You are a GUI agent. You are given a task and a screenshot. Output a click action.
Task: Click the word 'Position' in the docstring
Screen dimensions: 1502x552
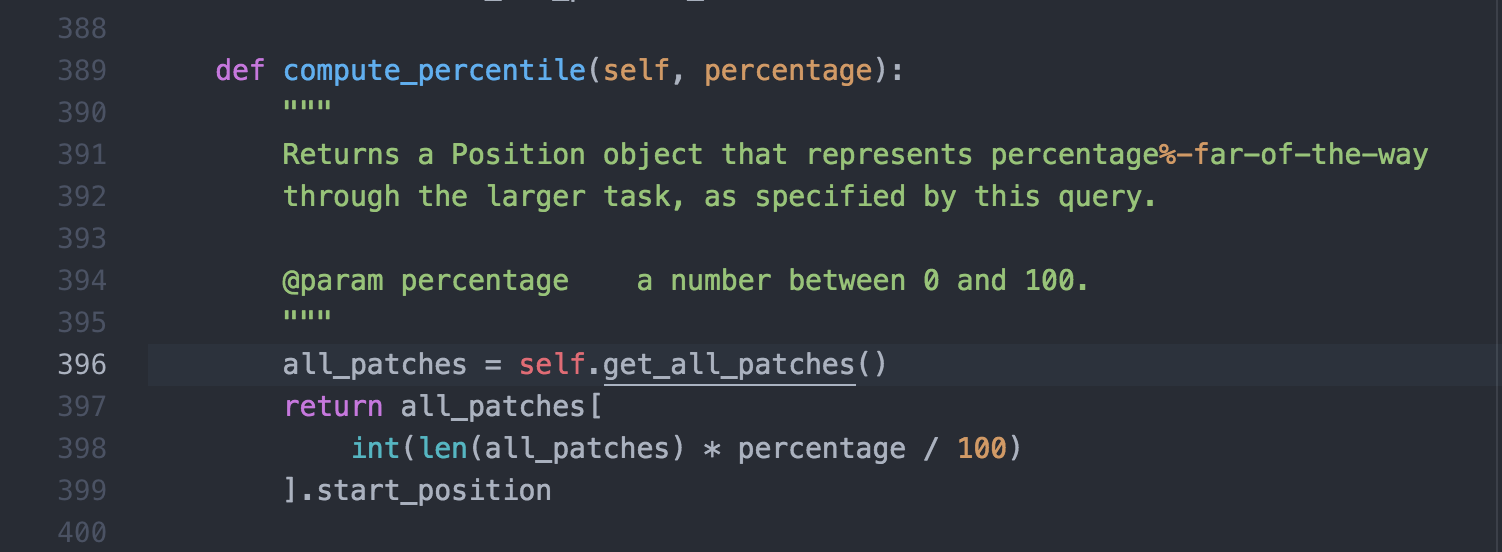pos(518,155)
